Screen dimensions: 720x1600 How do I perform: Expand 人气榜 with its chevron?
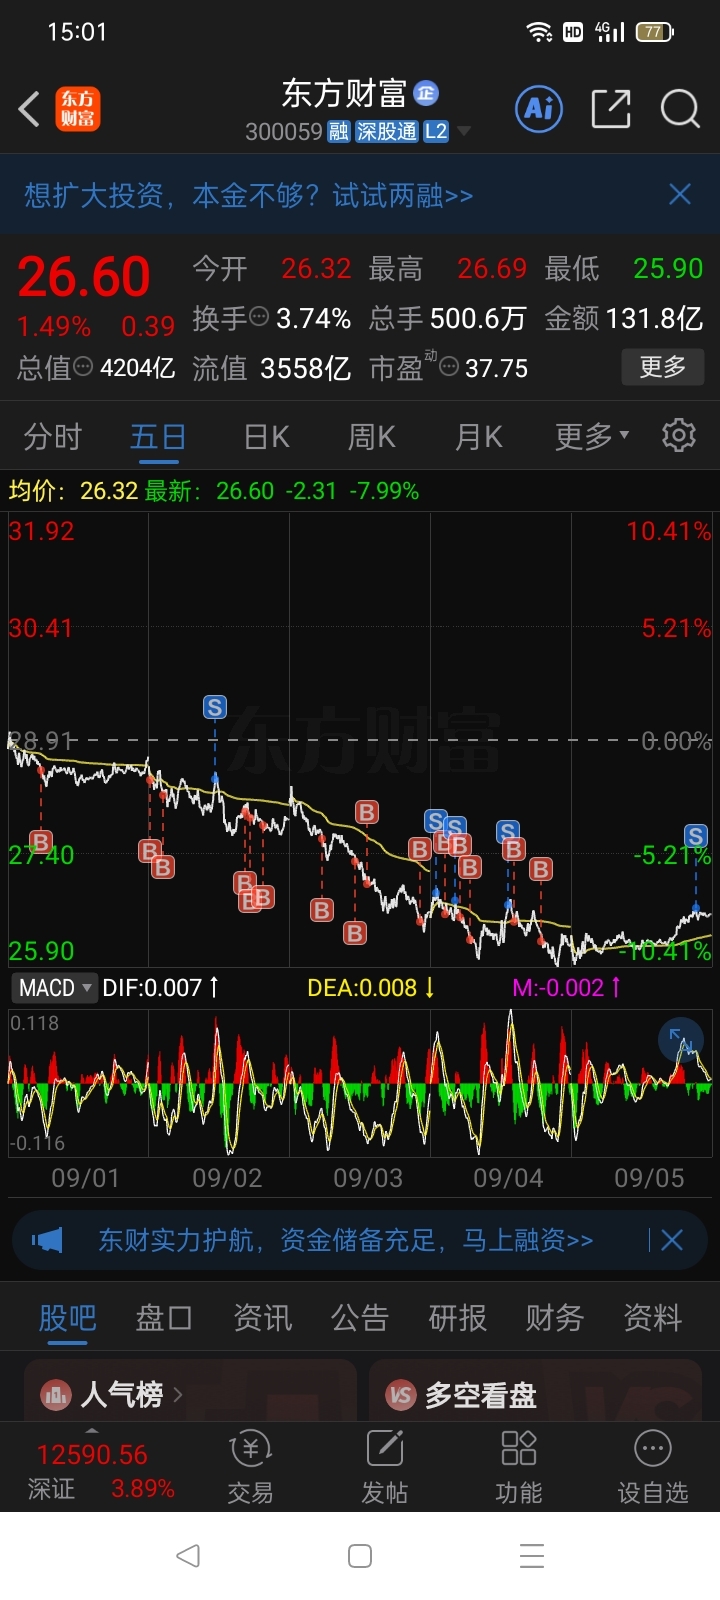[178, 1394]
